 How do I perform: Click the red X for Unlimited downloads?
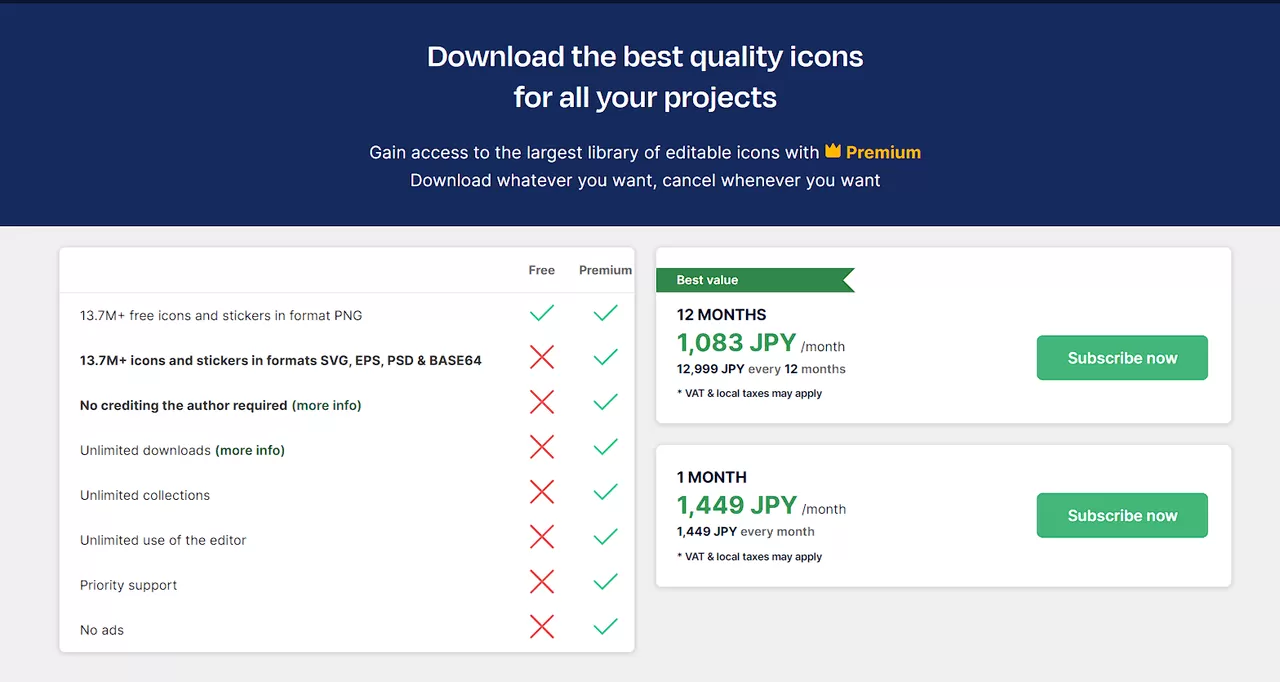[x=541, y=447]
